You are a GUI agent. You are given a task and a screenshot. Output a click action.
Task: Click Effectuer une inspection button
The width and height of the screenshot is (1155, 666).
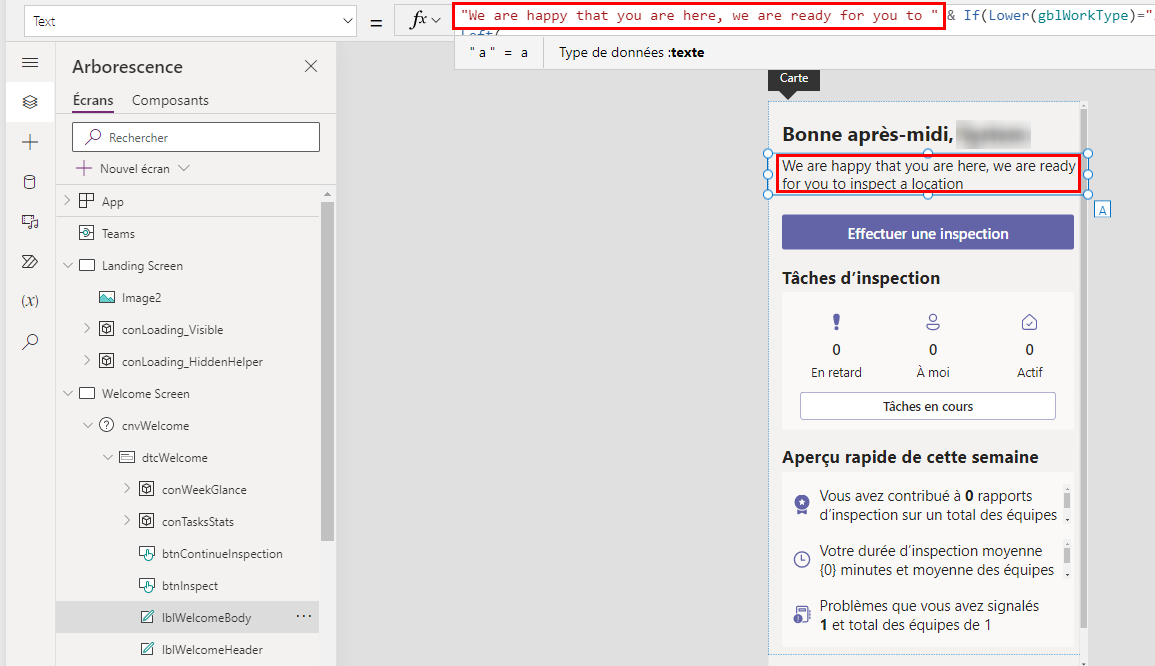click(927, 233)
